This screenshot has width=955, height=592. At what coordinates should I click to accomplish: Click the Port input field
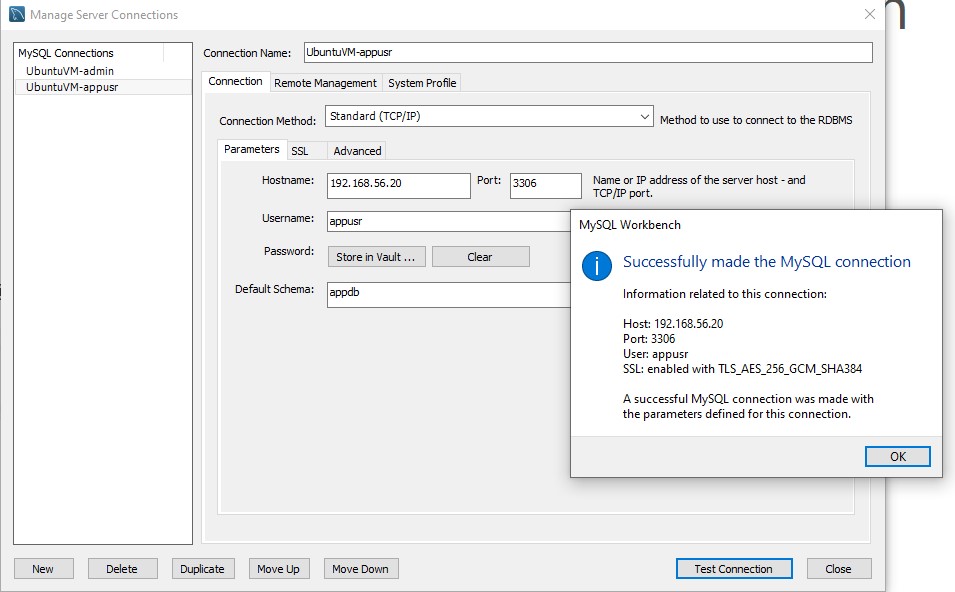[546, 186]
